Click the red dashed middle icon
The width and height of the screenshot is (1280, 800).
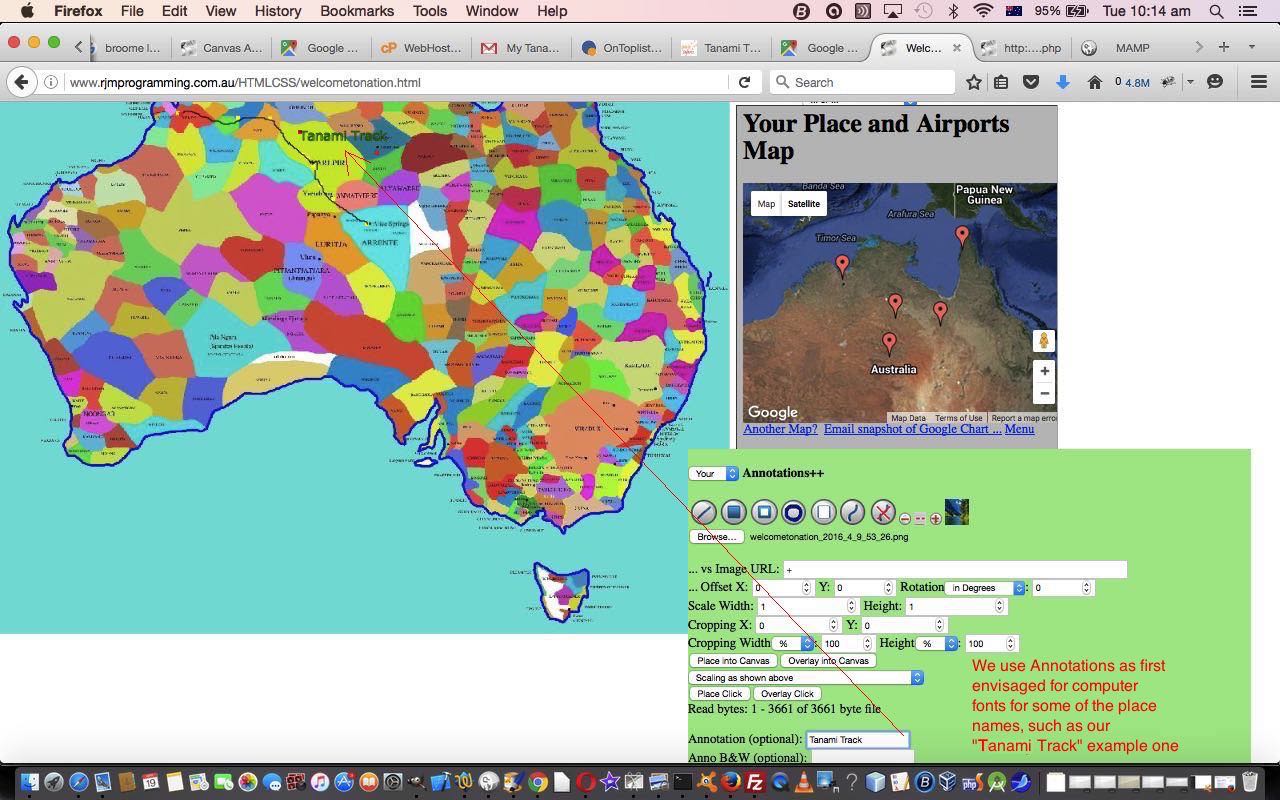920,519
